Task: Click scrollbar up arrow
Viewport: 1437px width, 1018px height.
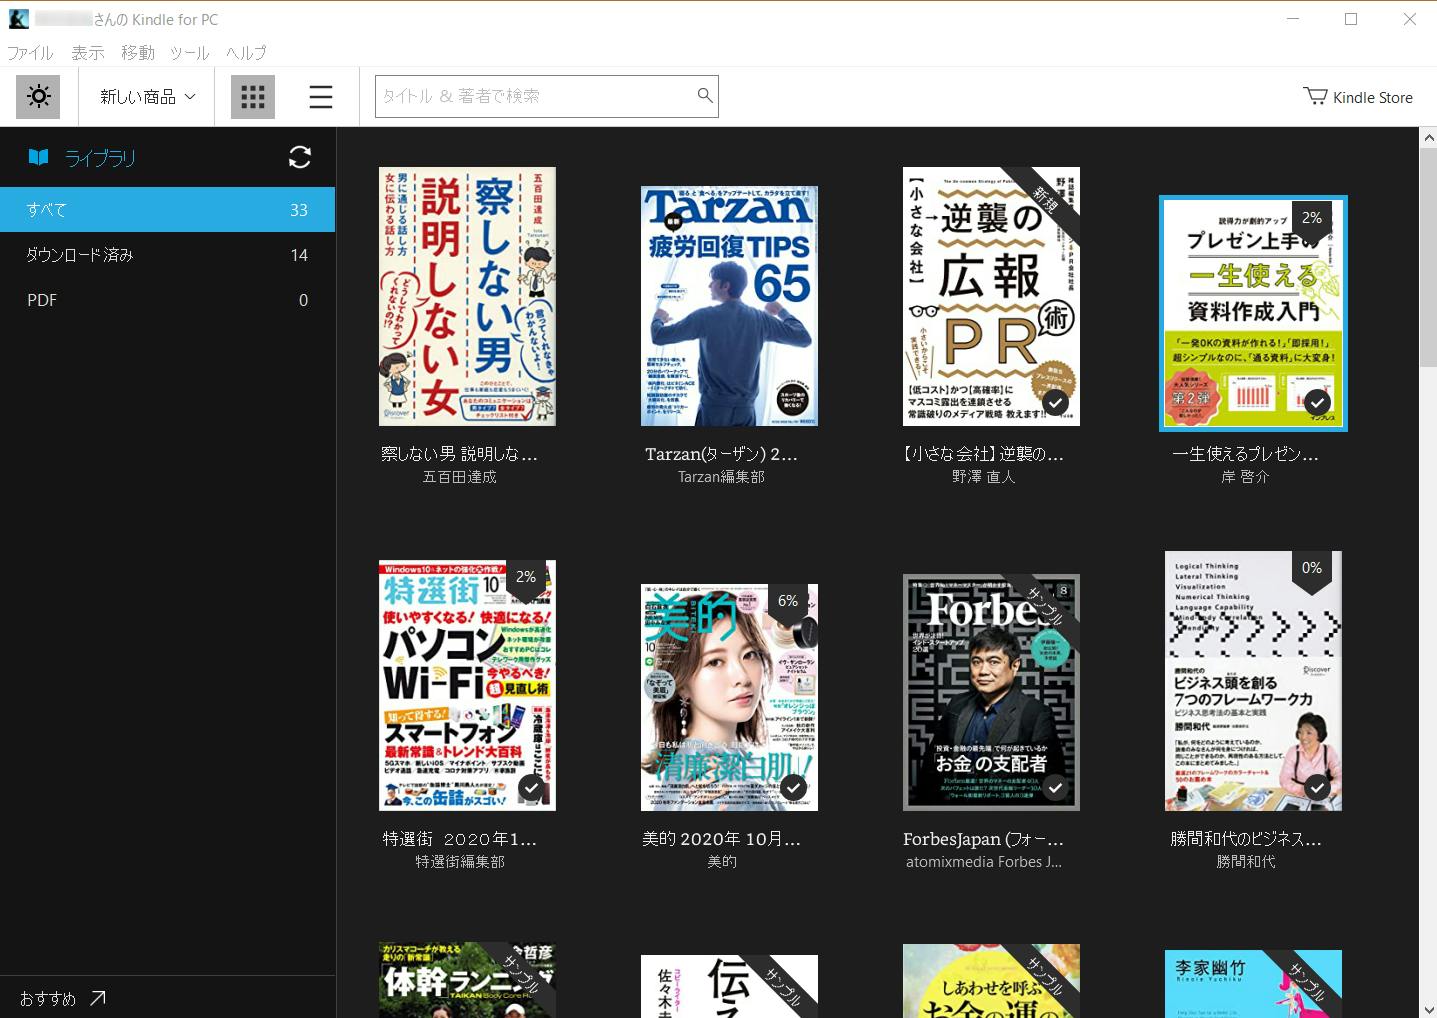Action: [x=1428, y=137]
